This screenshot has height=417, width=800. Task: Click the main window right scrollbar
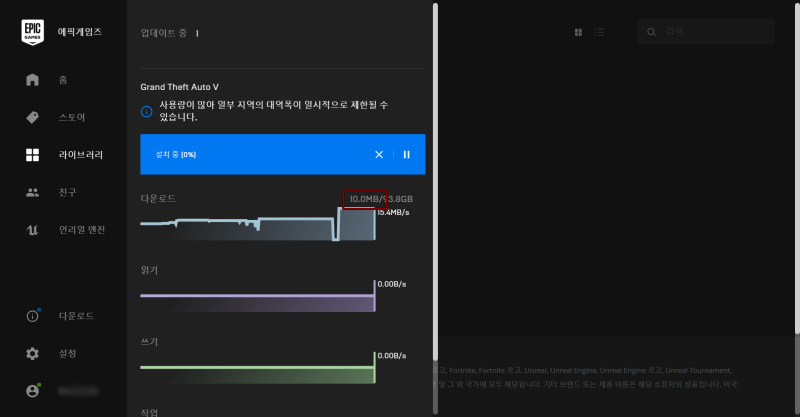797,167
